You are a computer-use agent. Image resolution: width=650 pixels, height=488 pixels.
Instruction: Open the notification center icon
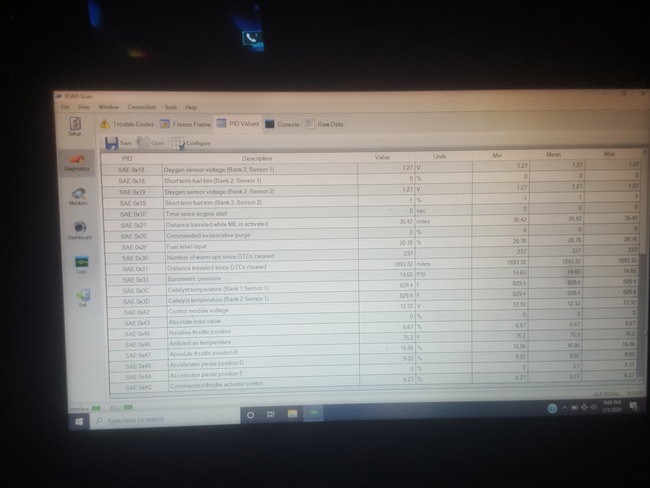click(633, 406)
